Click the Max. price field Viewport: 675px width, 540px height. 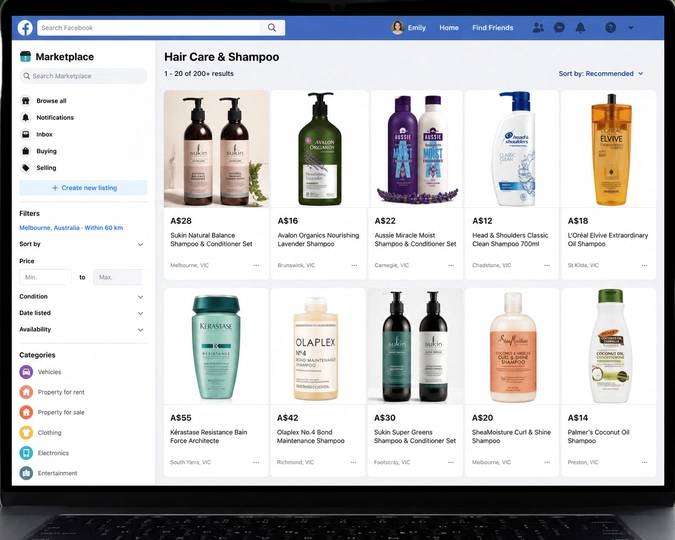(x=118, y=277)
